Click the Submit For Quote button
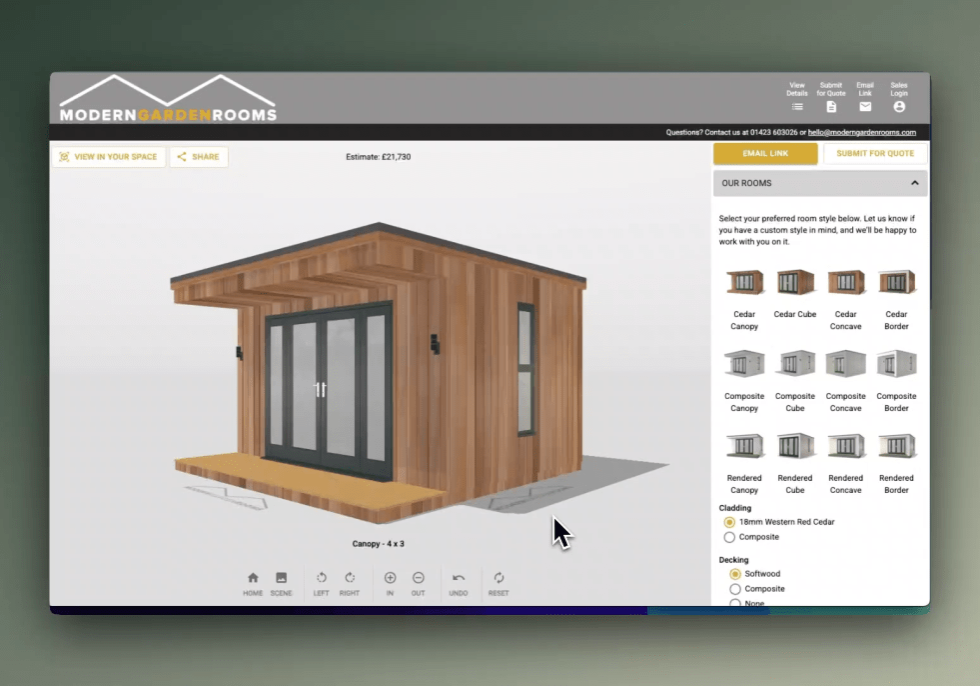The image size is (980, 686). (874, 153)
